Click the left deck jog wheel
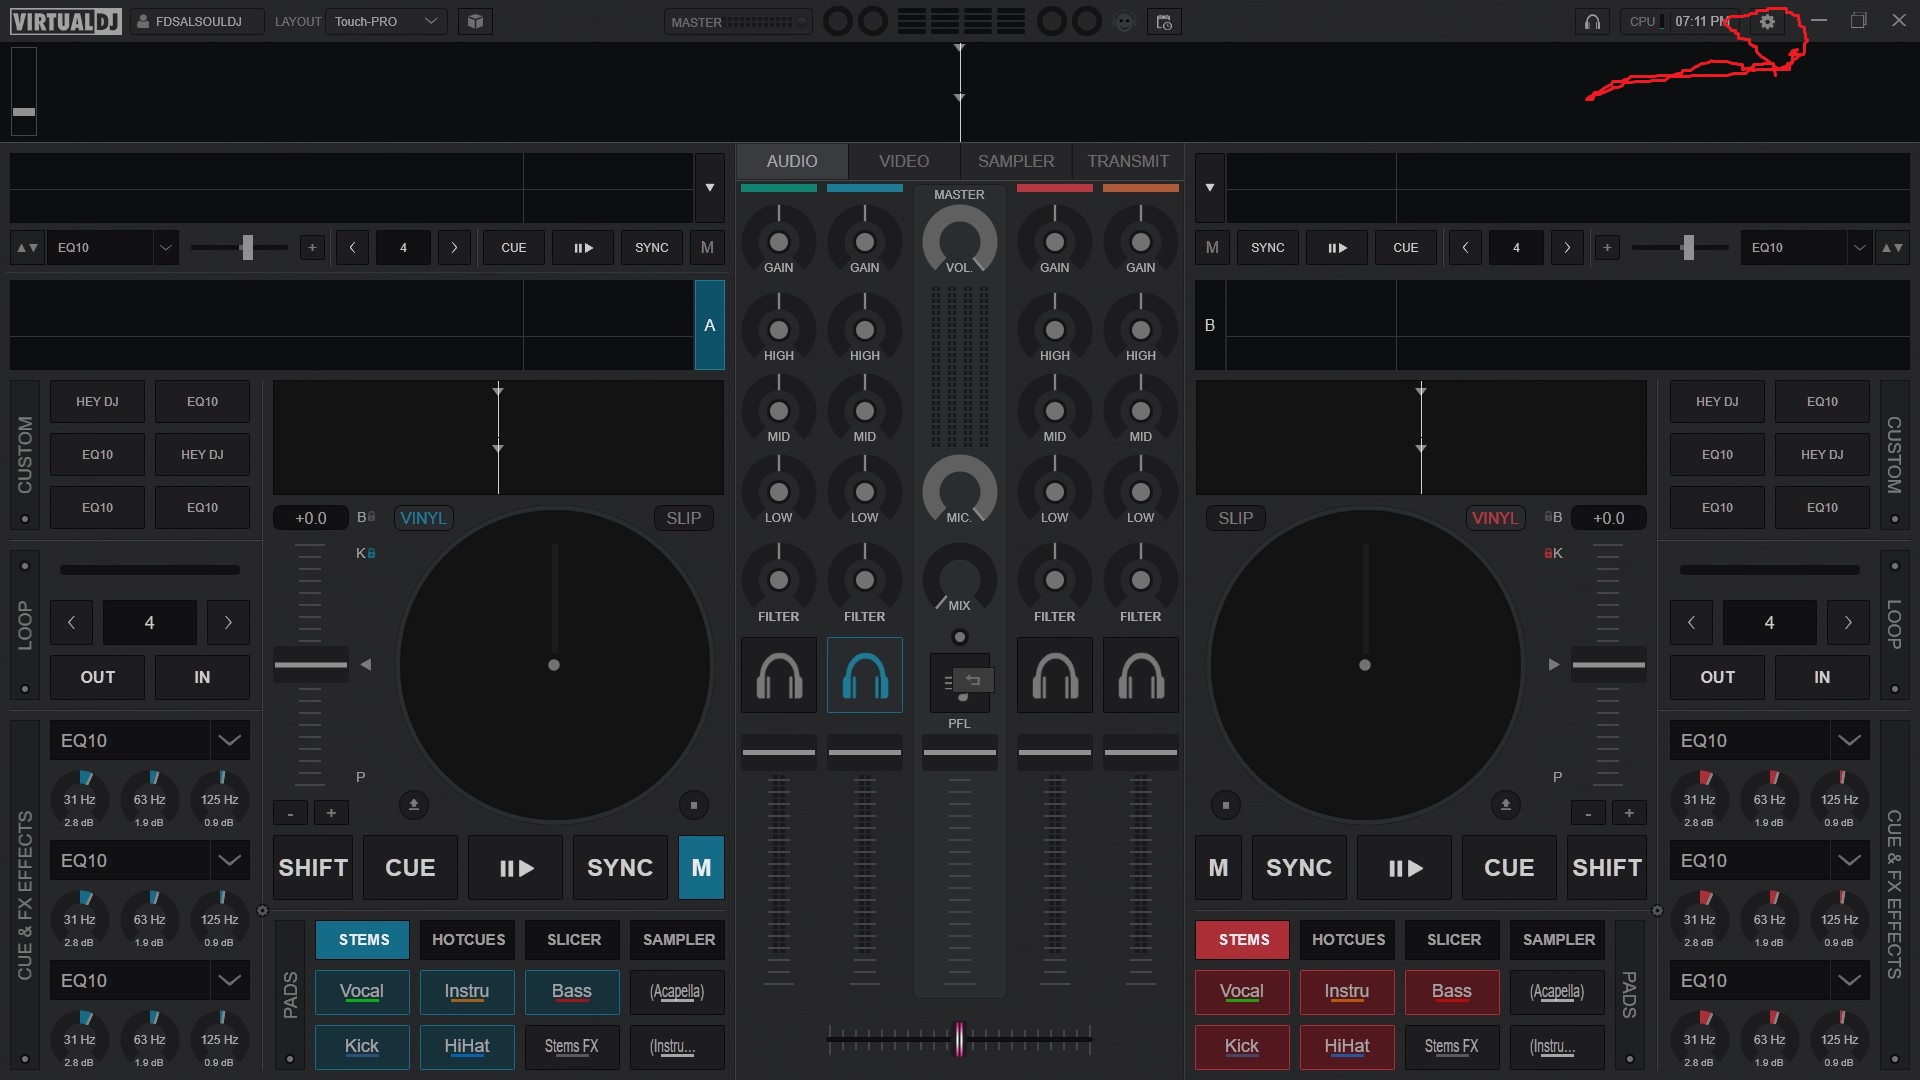 click(x=554, y=665)
